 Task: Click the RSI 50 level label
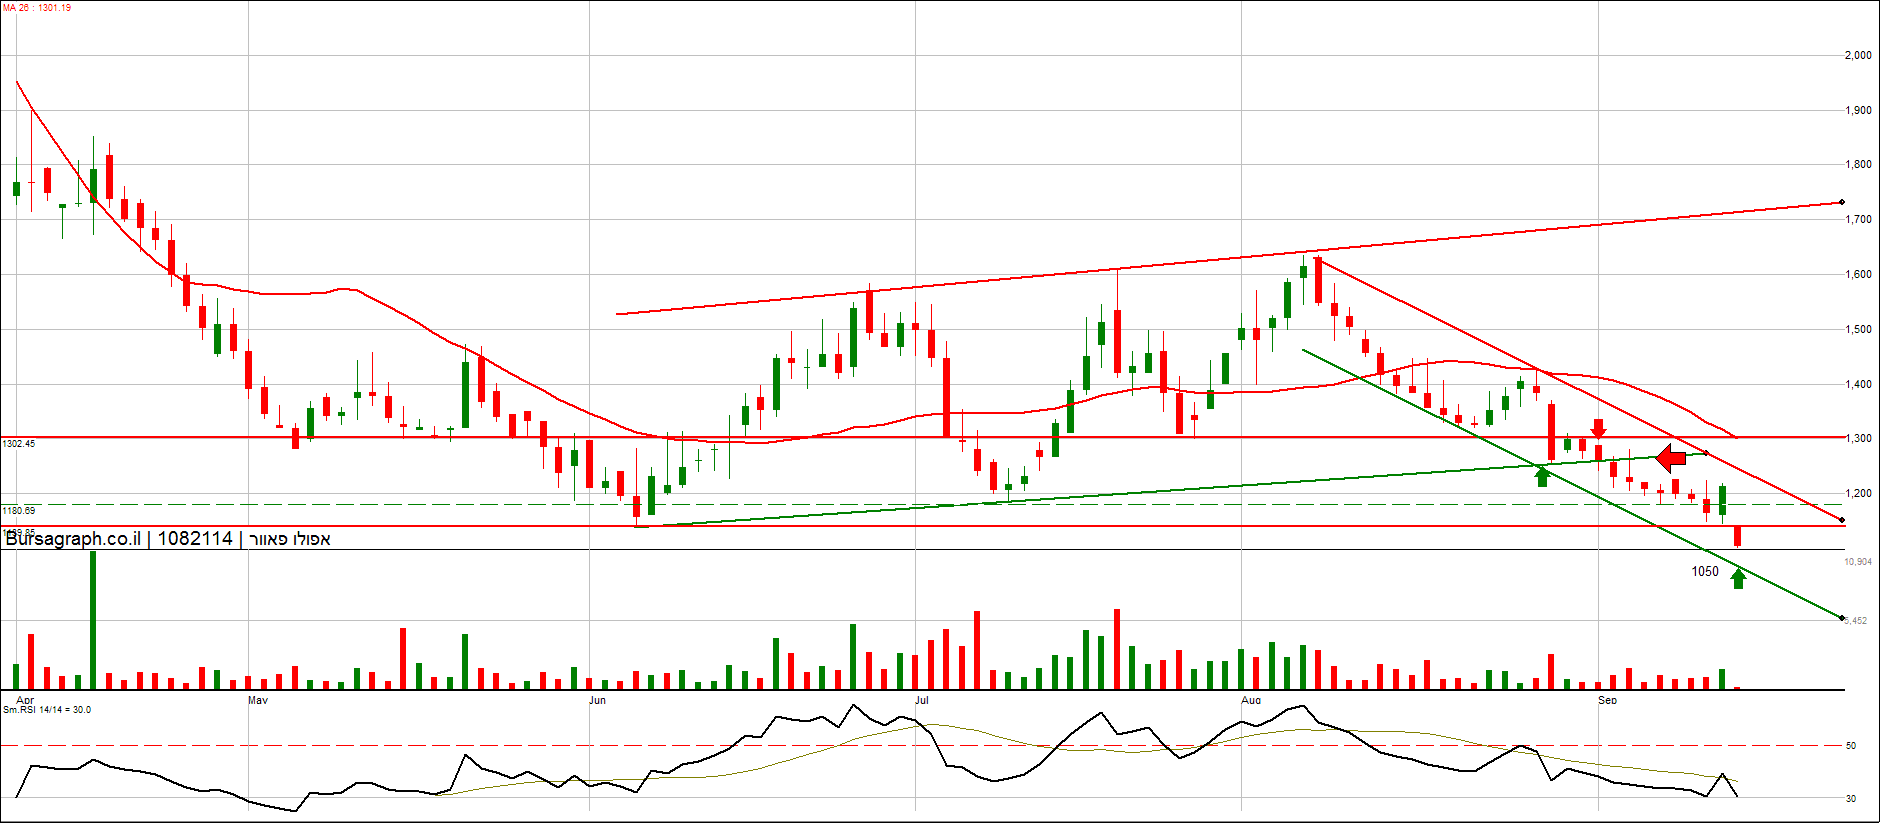point(1851,746)
